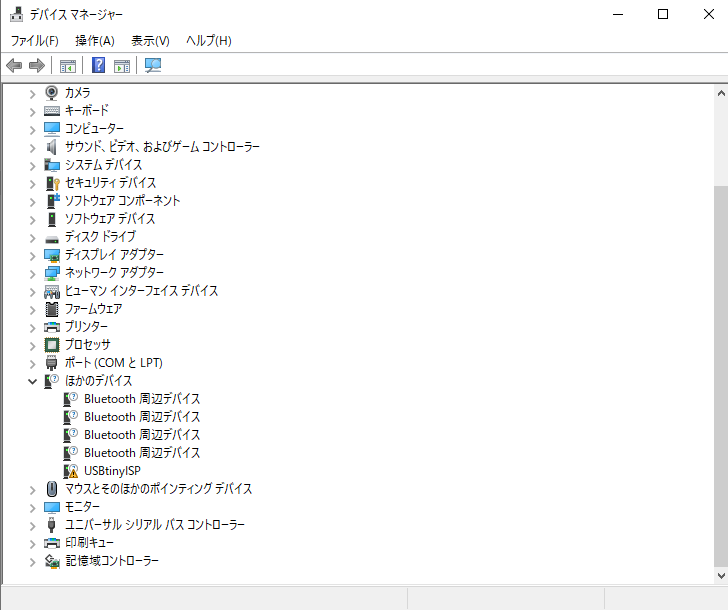This screenshot has width=728, height=610.
Task: Select the プロセッサ label
Action: (x=88, y=345)
